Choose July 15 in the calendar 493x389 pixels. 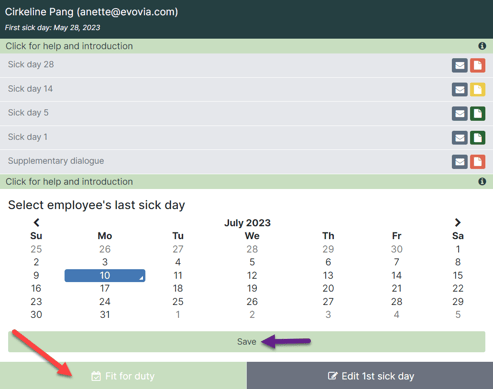458,275
